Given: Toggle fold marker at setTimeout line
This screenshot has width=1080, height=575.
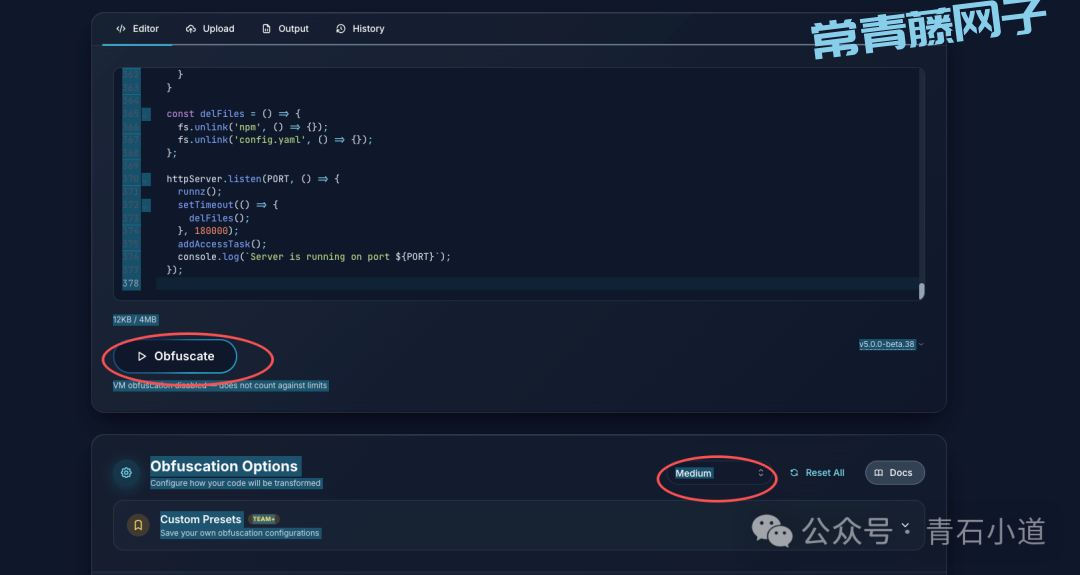Looking at the screenshot, I should click(x=146, y=205).
